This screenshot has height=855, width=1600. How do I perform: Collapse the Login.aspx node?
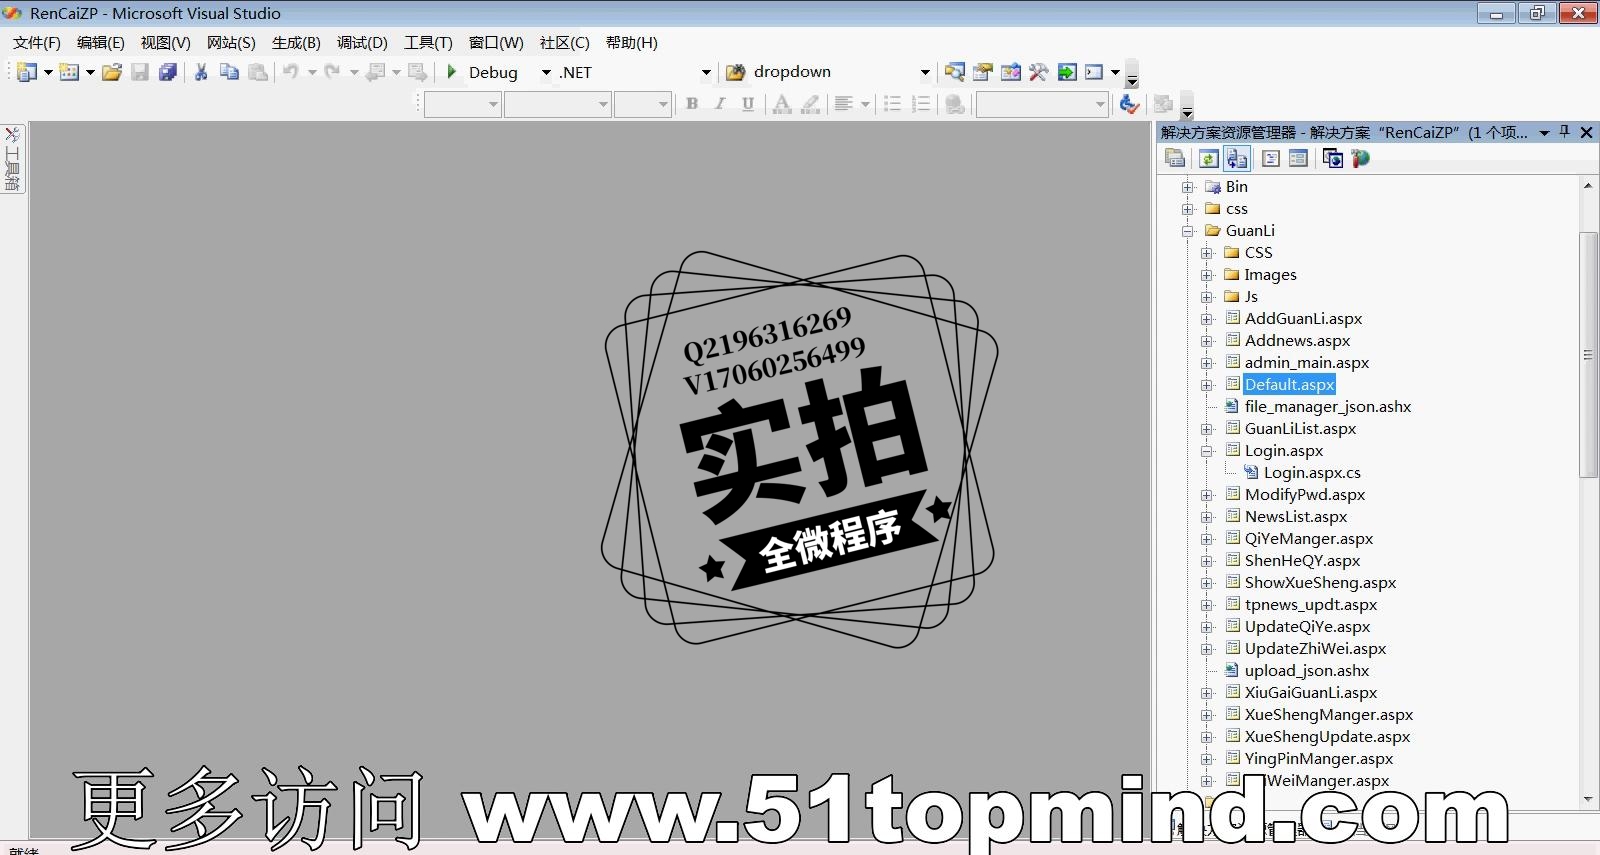coord(1207,451)
